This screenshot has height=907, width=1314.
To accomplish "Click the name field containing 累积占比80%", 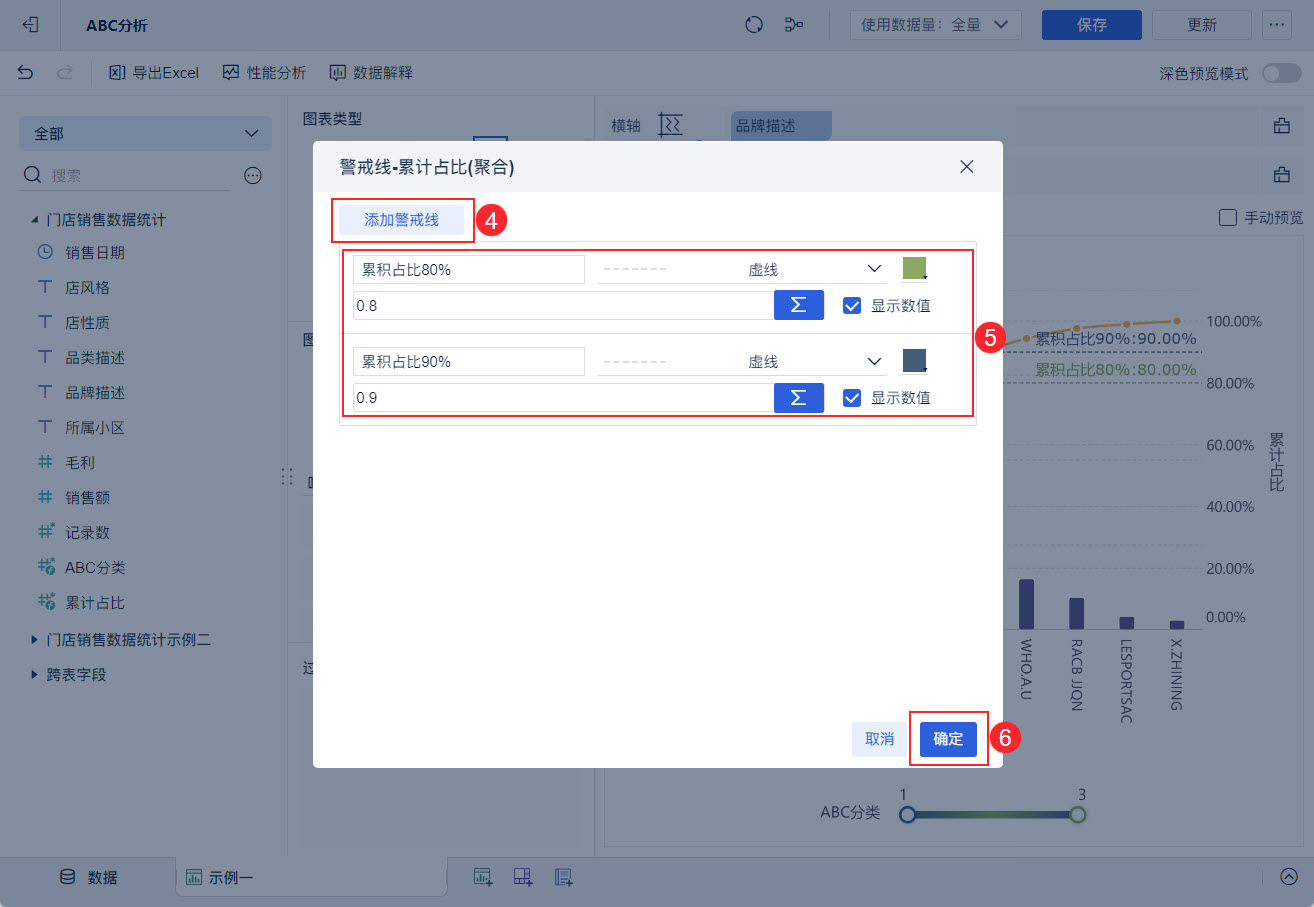I will tap(468, 270).
